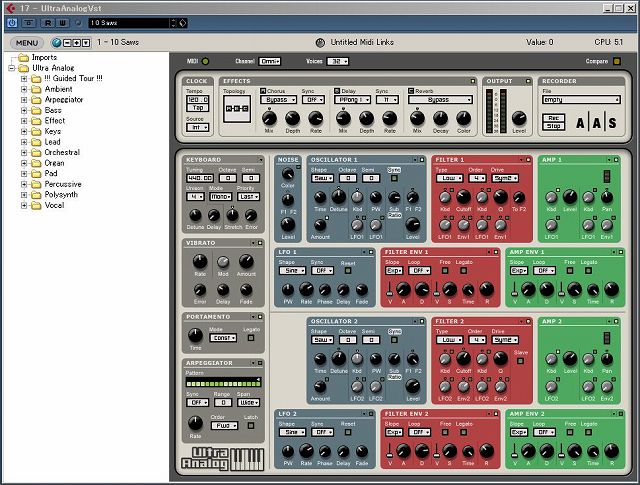This screenshot has width=640, height=485.
Task: Toggle the Compare switch
Action: click(x=617, y=61)
